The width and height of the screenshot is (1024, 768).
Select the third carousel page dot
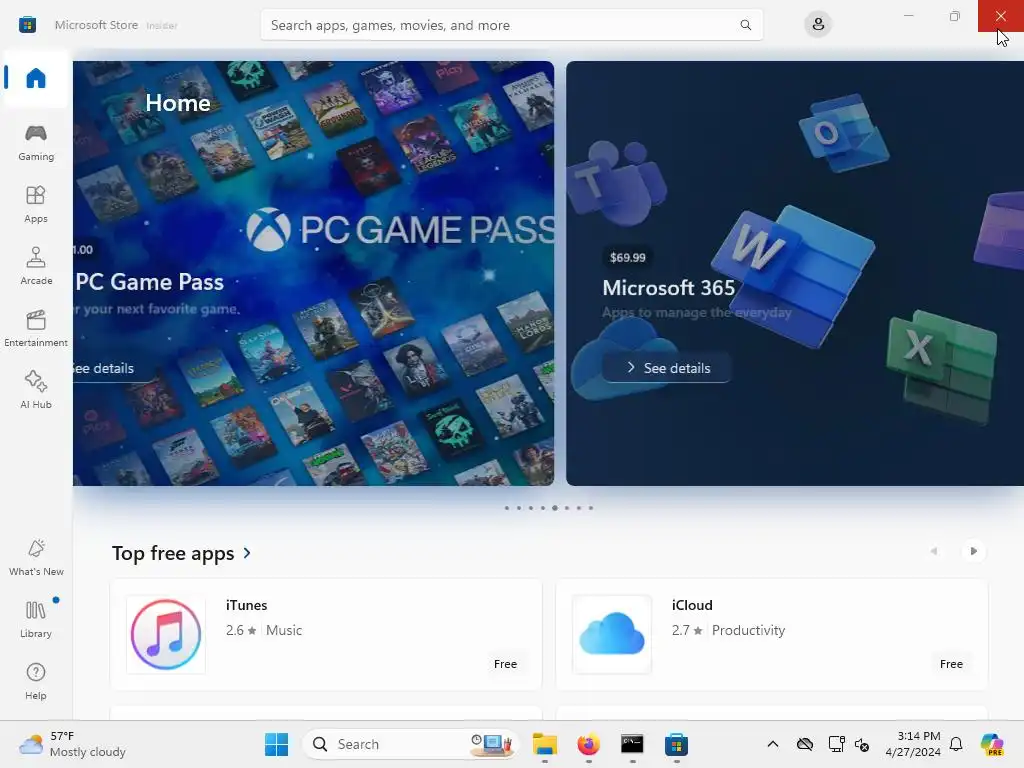coord(531,508)
